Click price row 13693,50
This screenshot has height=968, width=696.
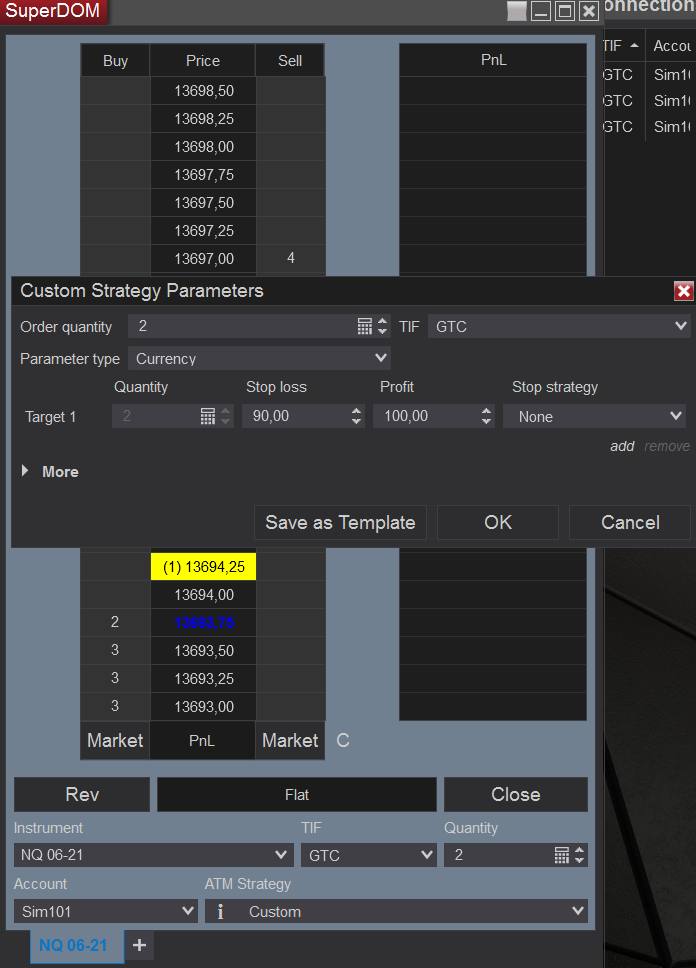click(204, 651)
